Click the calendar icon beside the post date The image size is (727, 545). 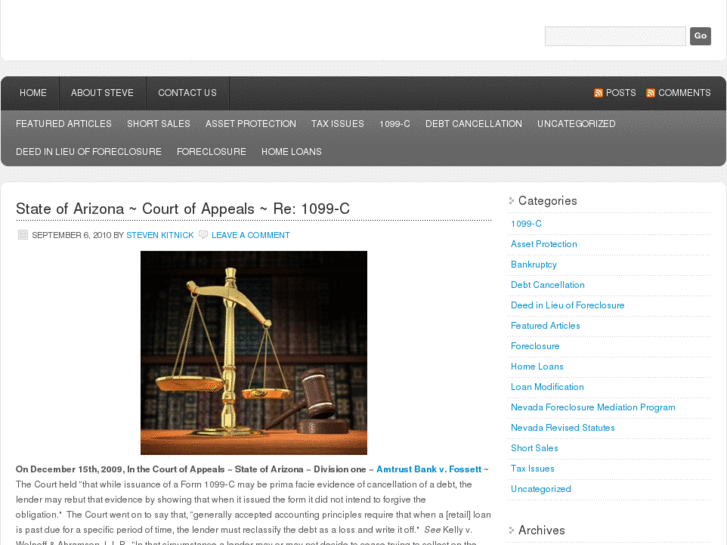point(23,235)
